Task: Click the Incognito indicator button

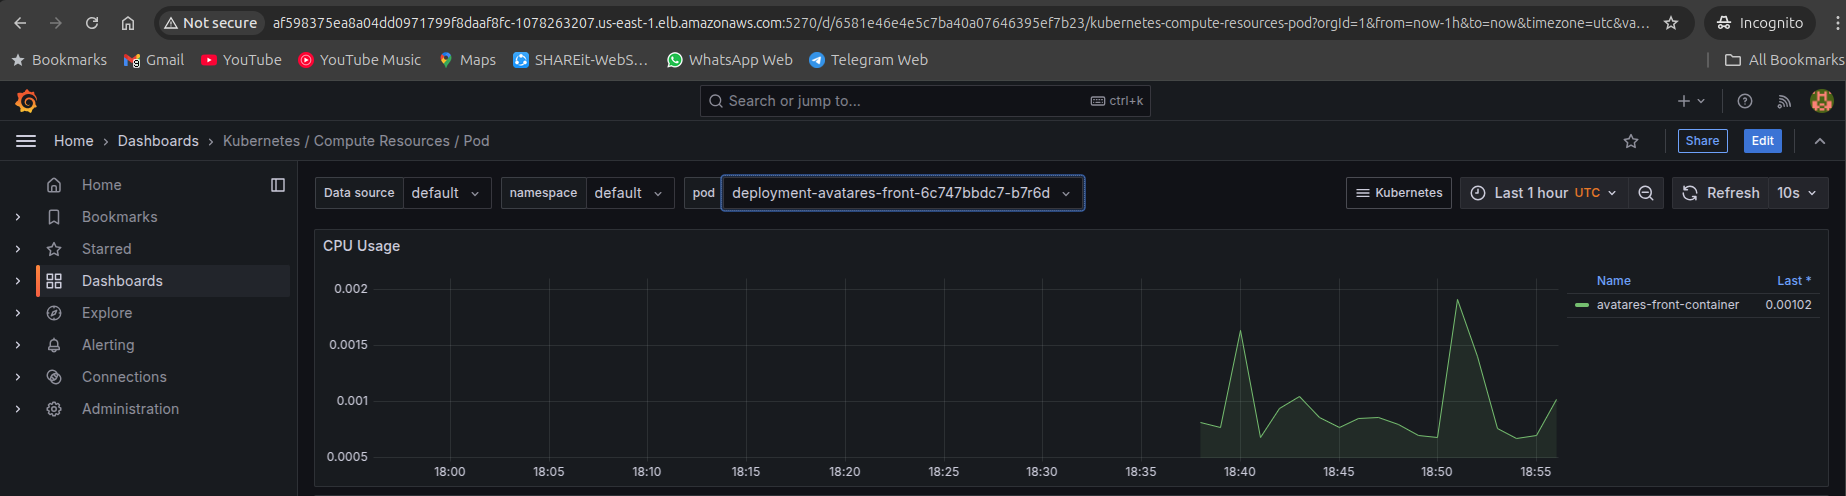Action: point(1759,23)
